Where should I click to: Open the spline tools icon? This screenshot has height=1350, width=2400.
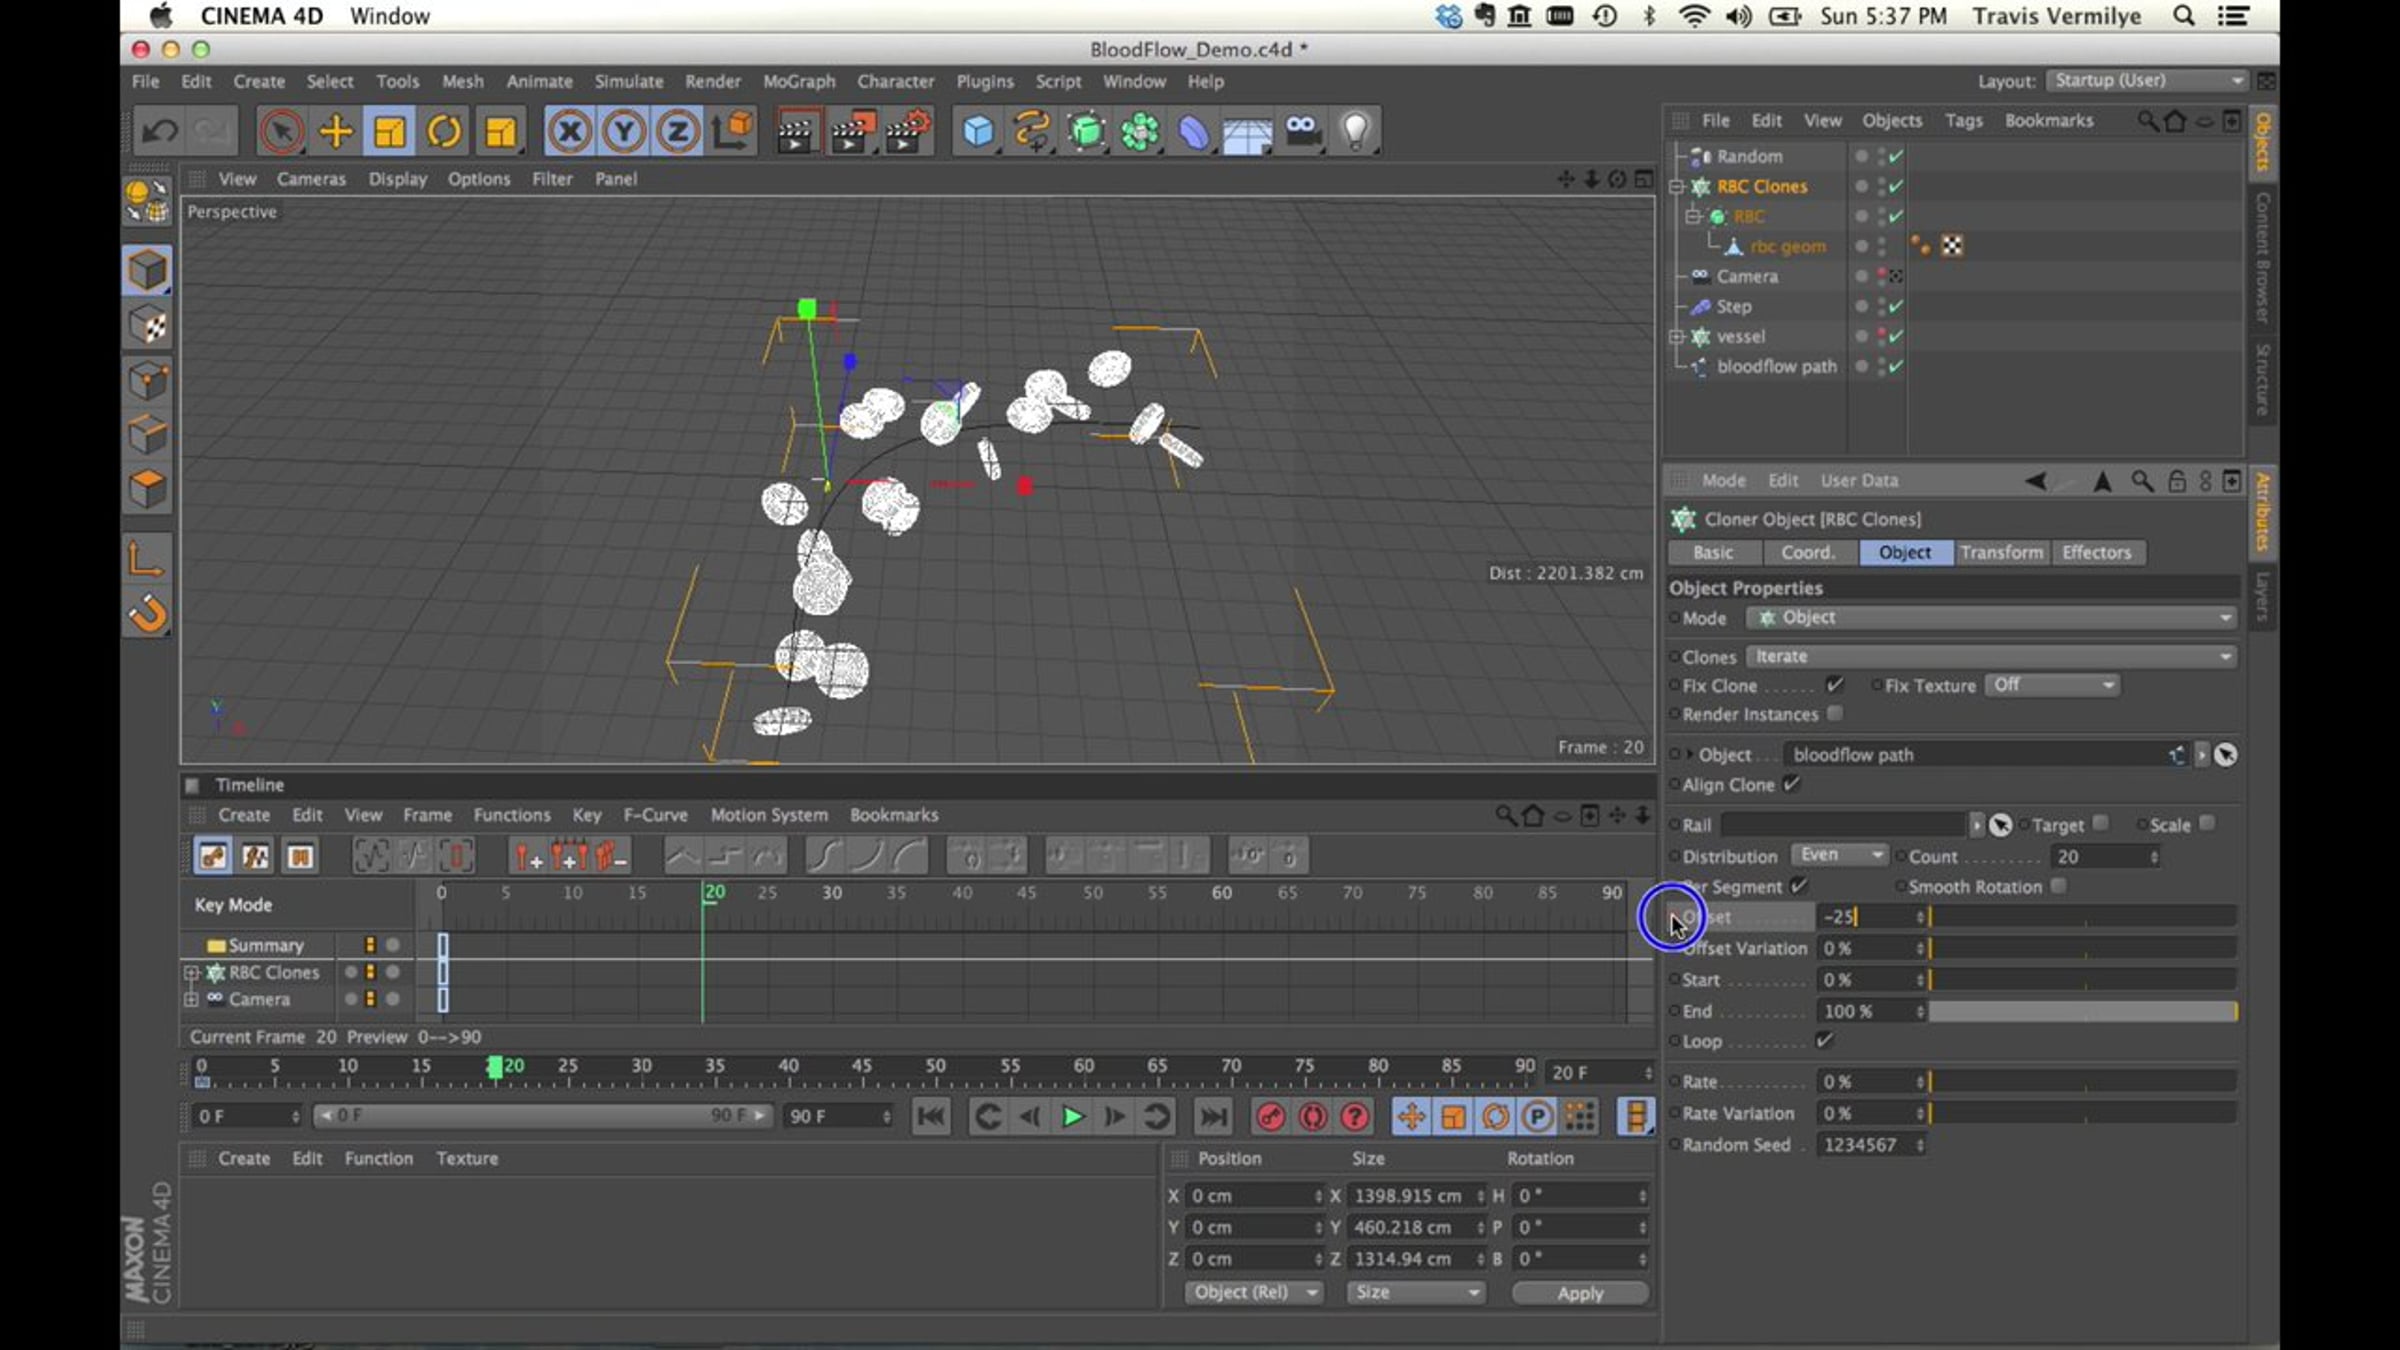(1032, 131)
